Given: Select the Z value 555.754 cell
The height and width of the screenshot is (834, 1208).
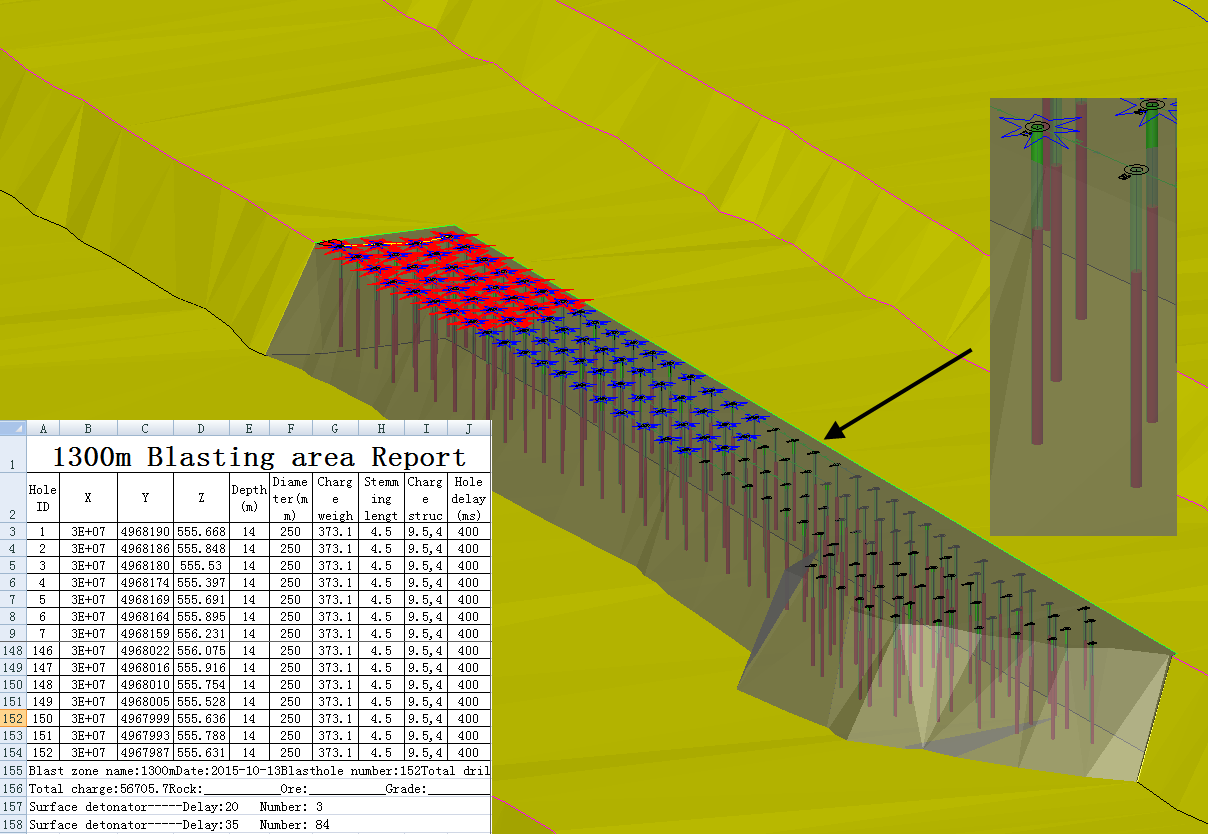Looking at the screenshot, I should pos(201,685).
